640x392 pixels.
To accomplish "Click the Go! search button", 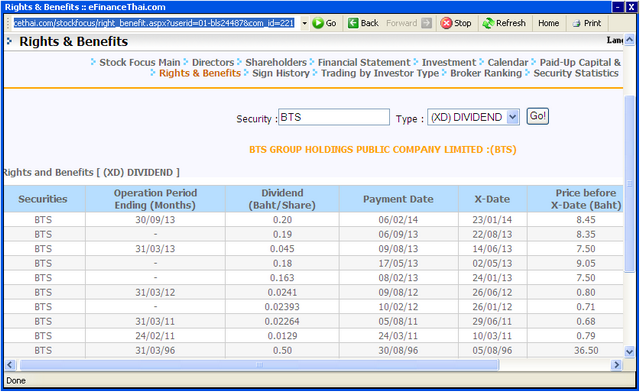I will (537, 116).
